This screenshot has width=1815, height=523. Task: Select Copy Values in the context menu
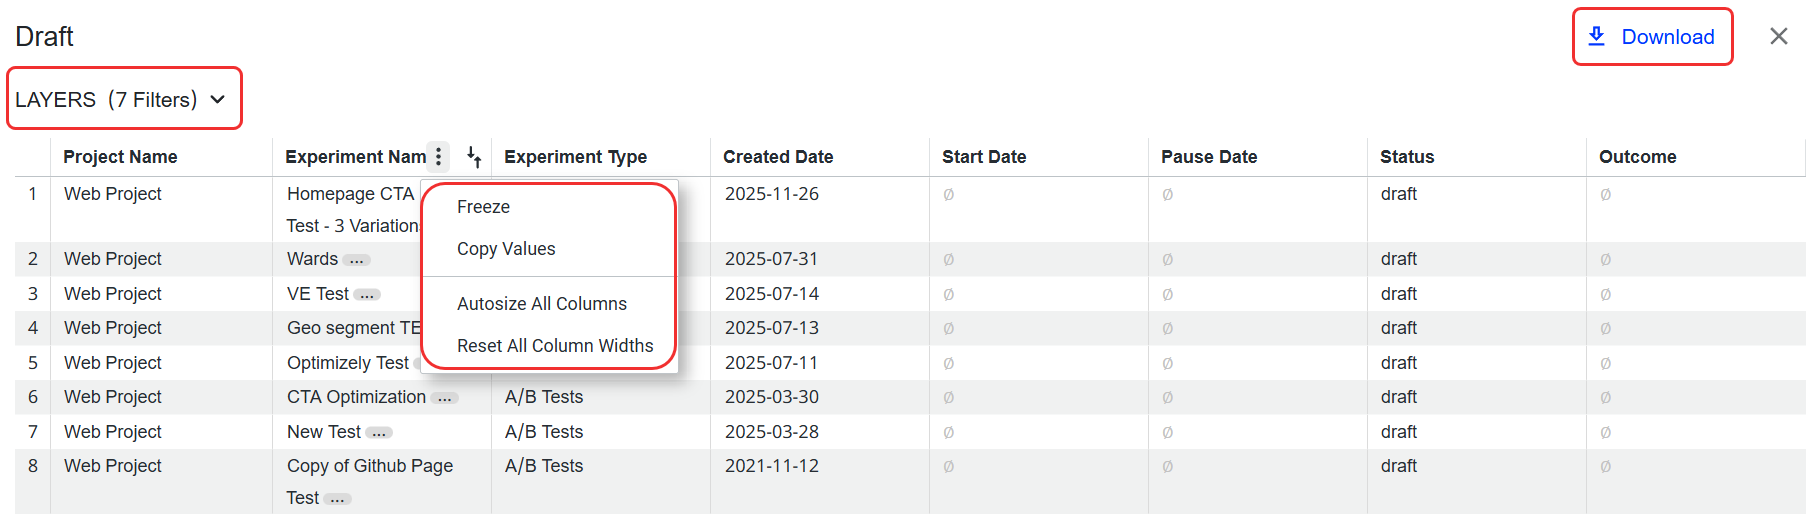[x=506, y=249]
